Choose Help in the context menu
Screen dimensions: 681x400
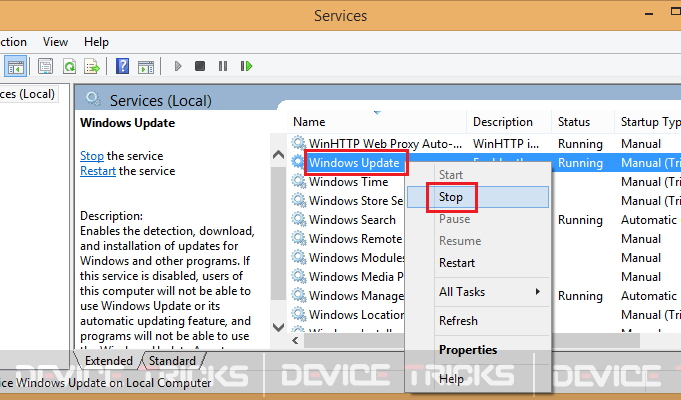click(478, 379)
